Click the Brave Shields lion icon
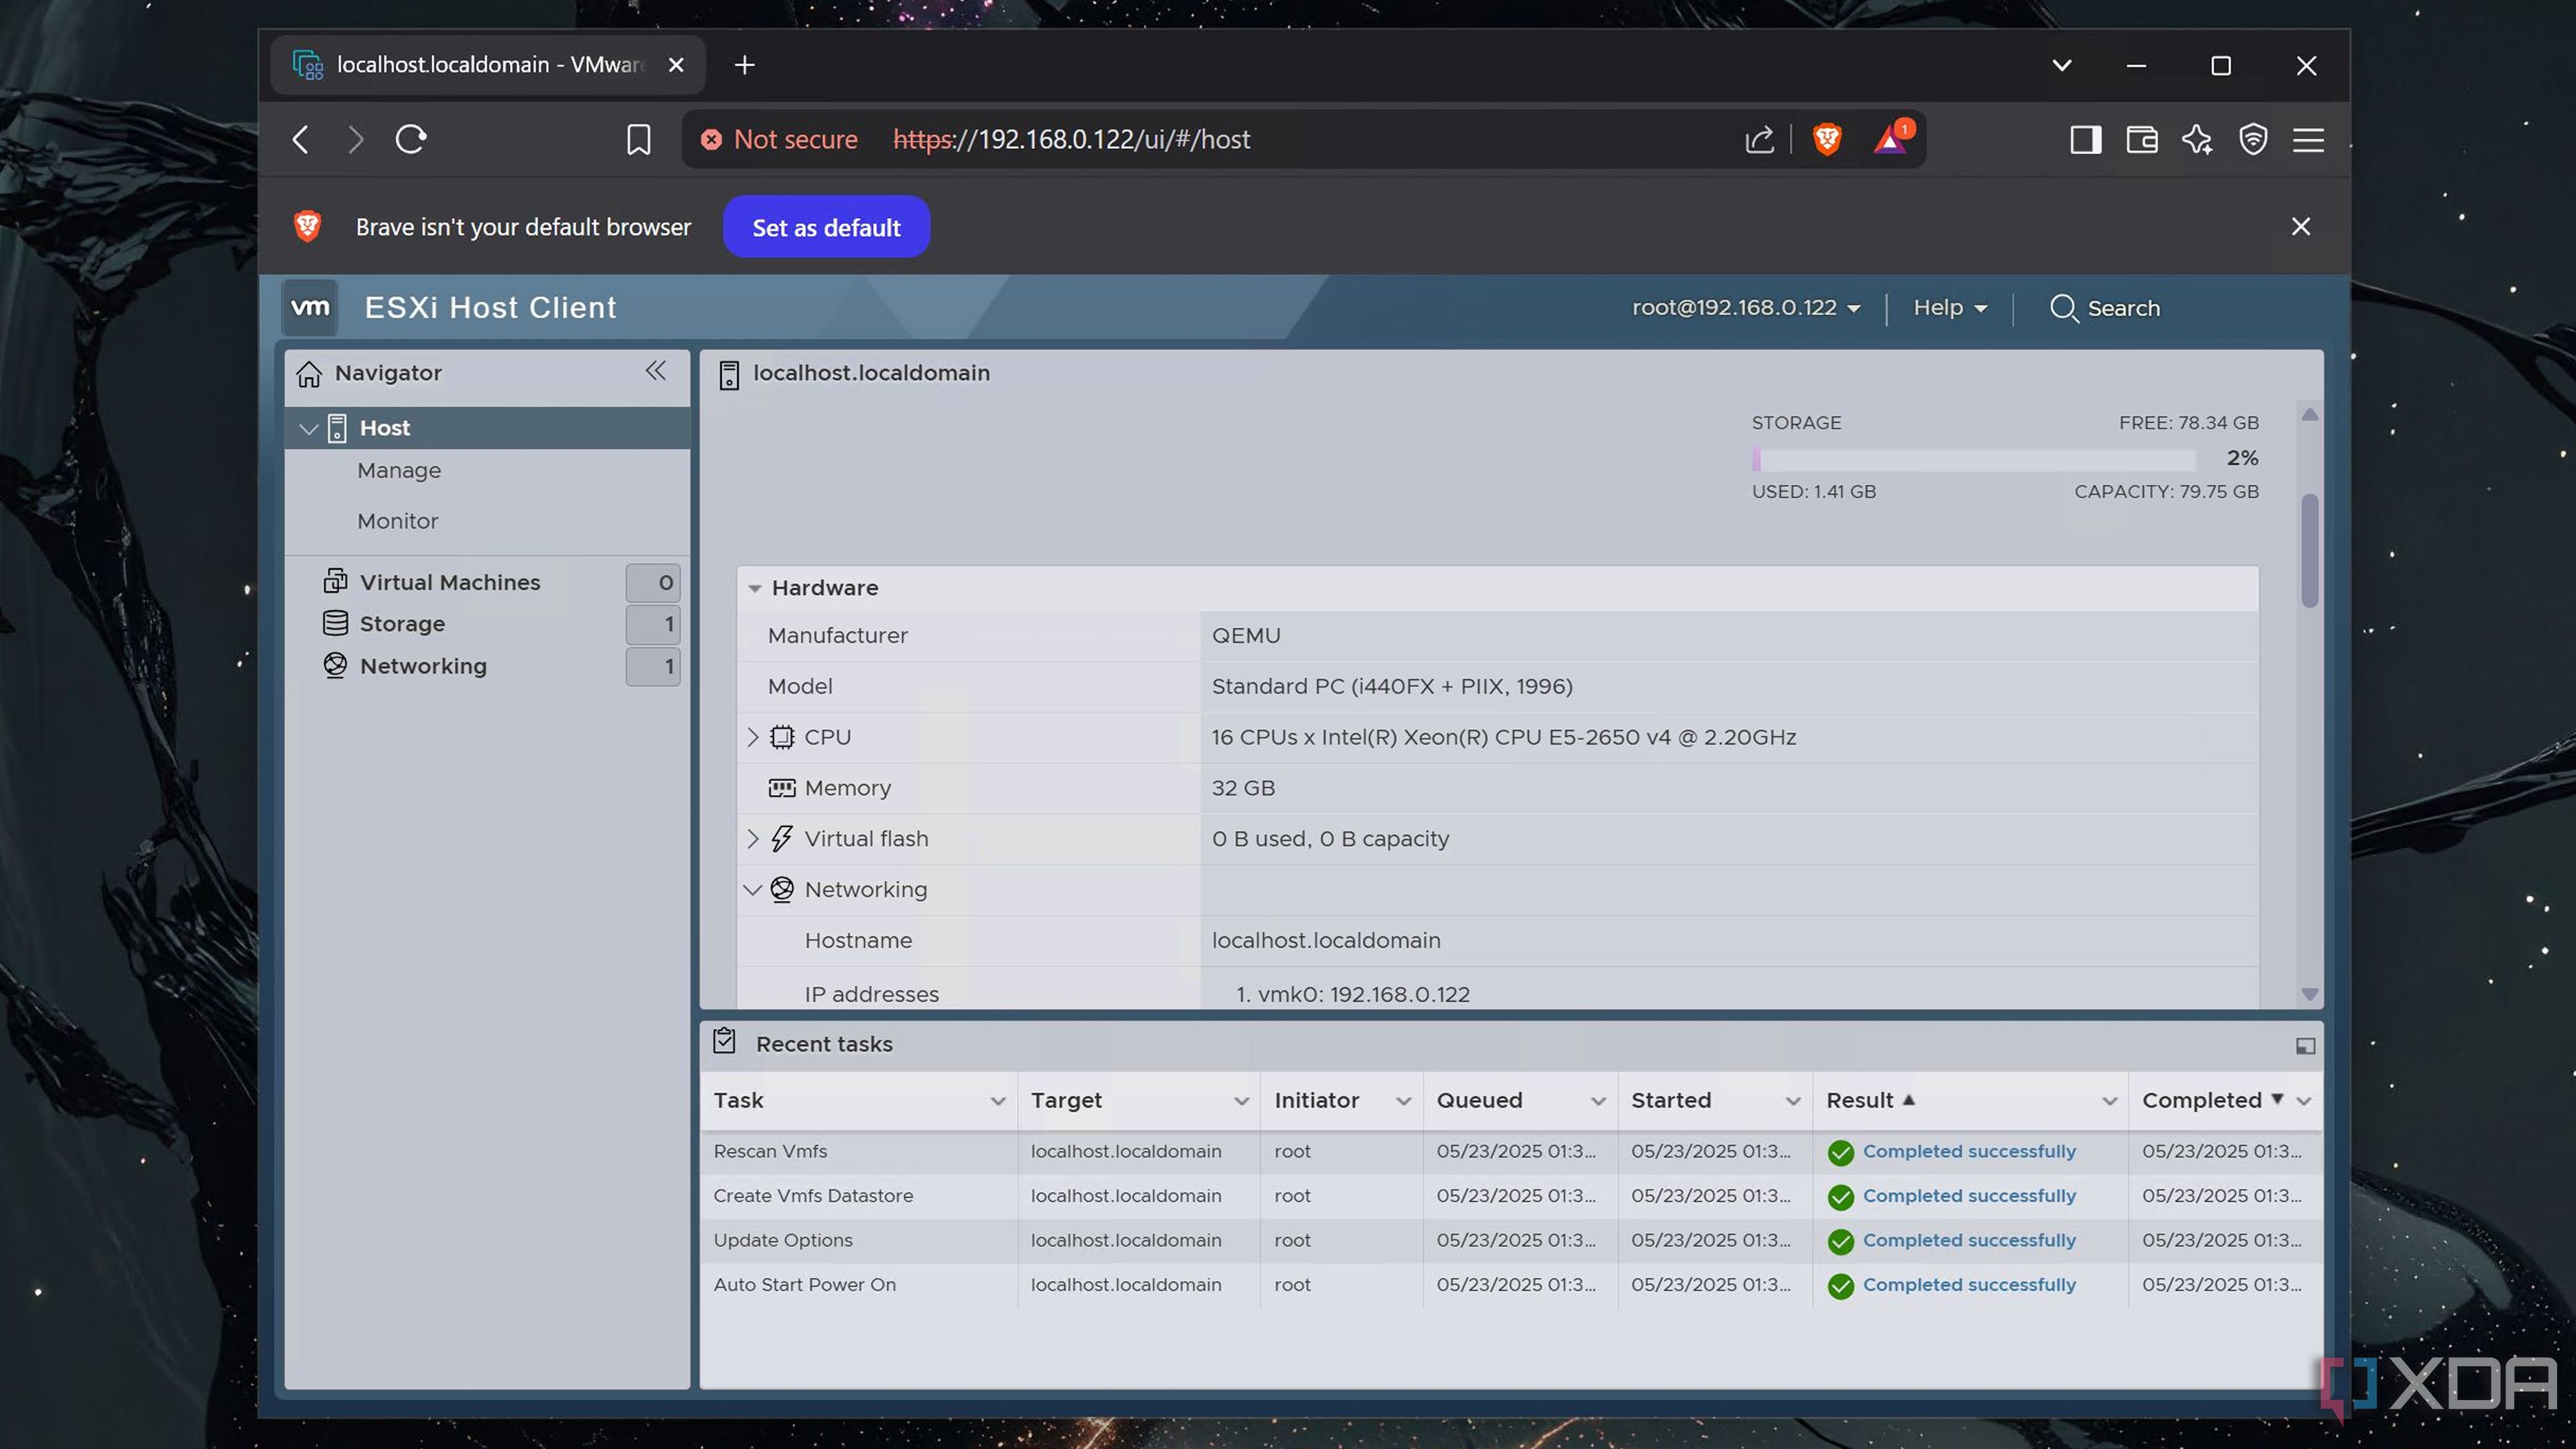Image resolution: width=2576 pixels, height=1449 pixels. coord(1827,139)
